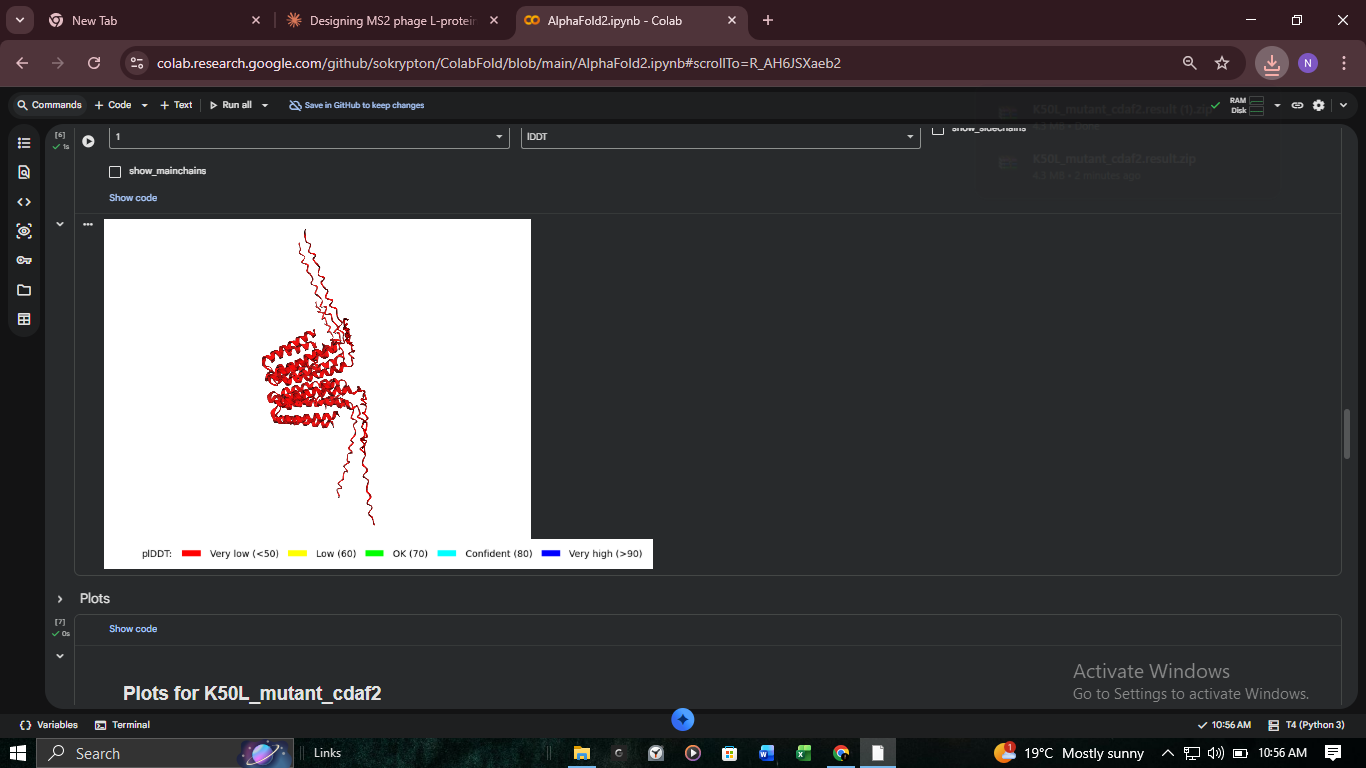Bookmark this page with star icon
The width and height of the screenshot is (1366, 768).
pos(1222,63)
